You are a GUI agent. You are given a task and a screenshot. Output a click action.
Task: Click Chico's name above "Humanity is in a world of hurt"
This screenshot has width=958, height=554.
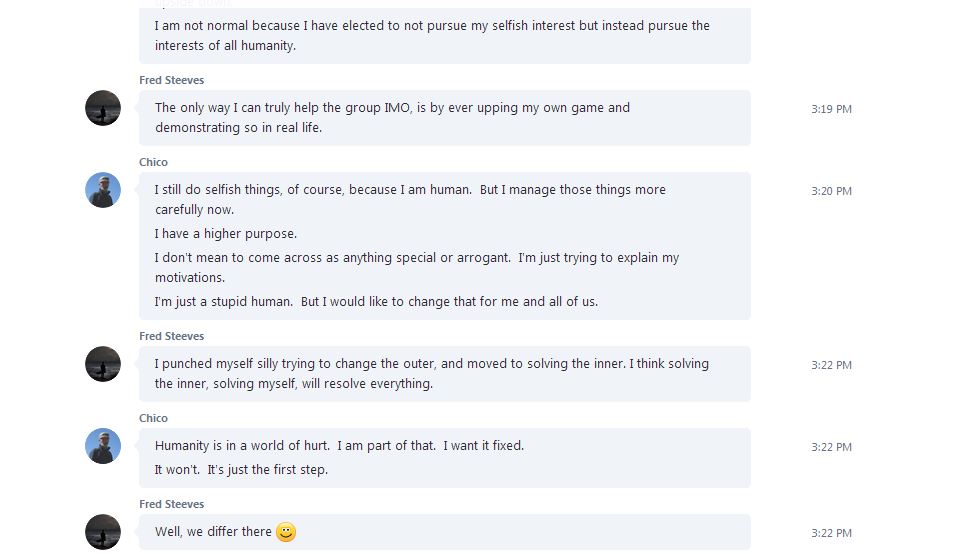click(x=153, y=418)
